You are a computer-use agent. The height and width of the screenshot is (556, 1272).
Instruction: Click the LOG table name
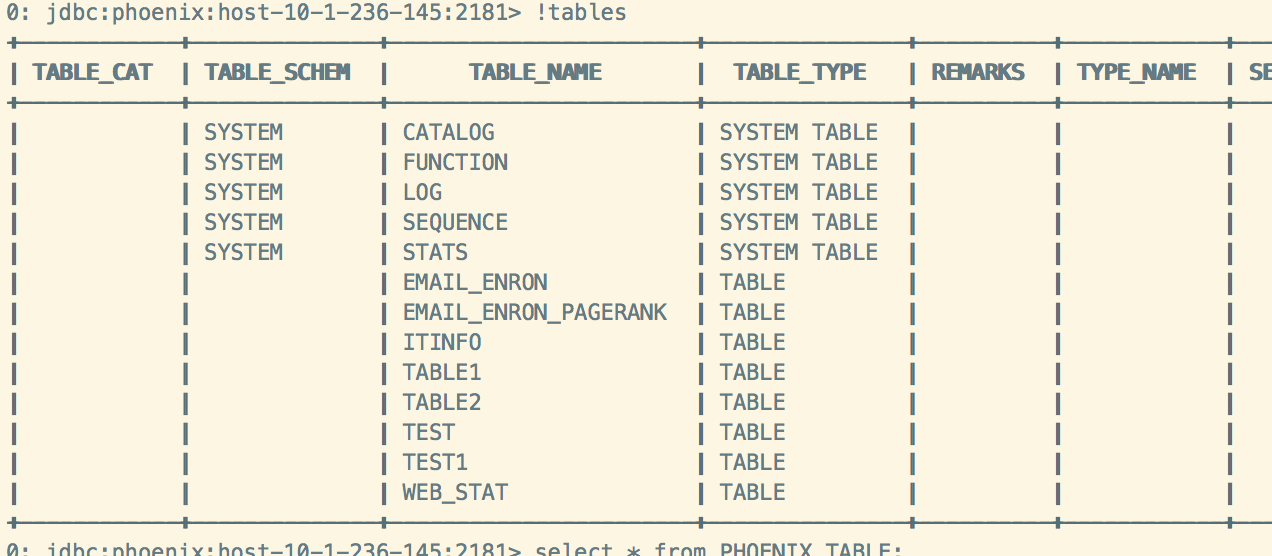(x=422, y=192)
